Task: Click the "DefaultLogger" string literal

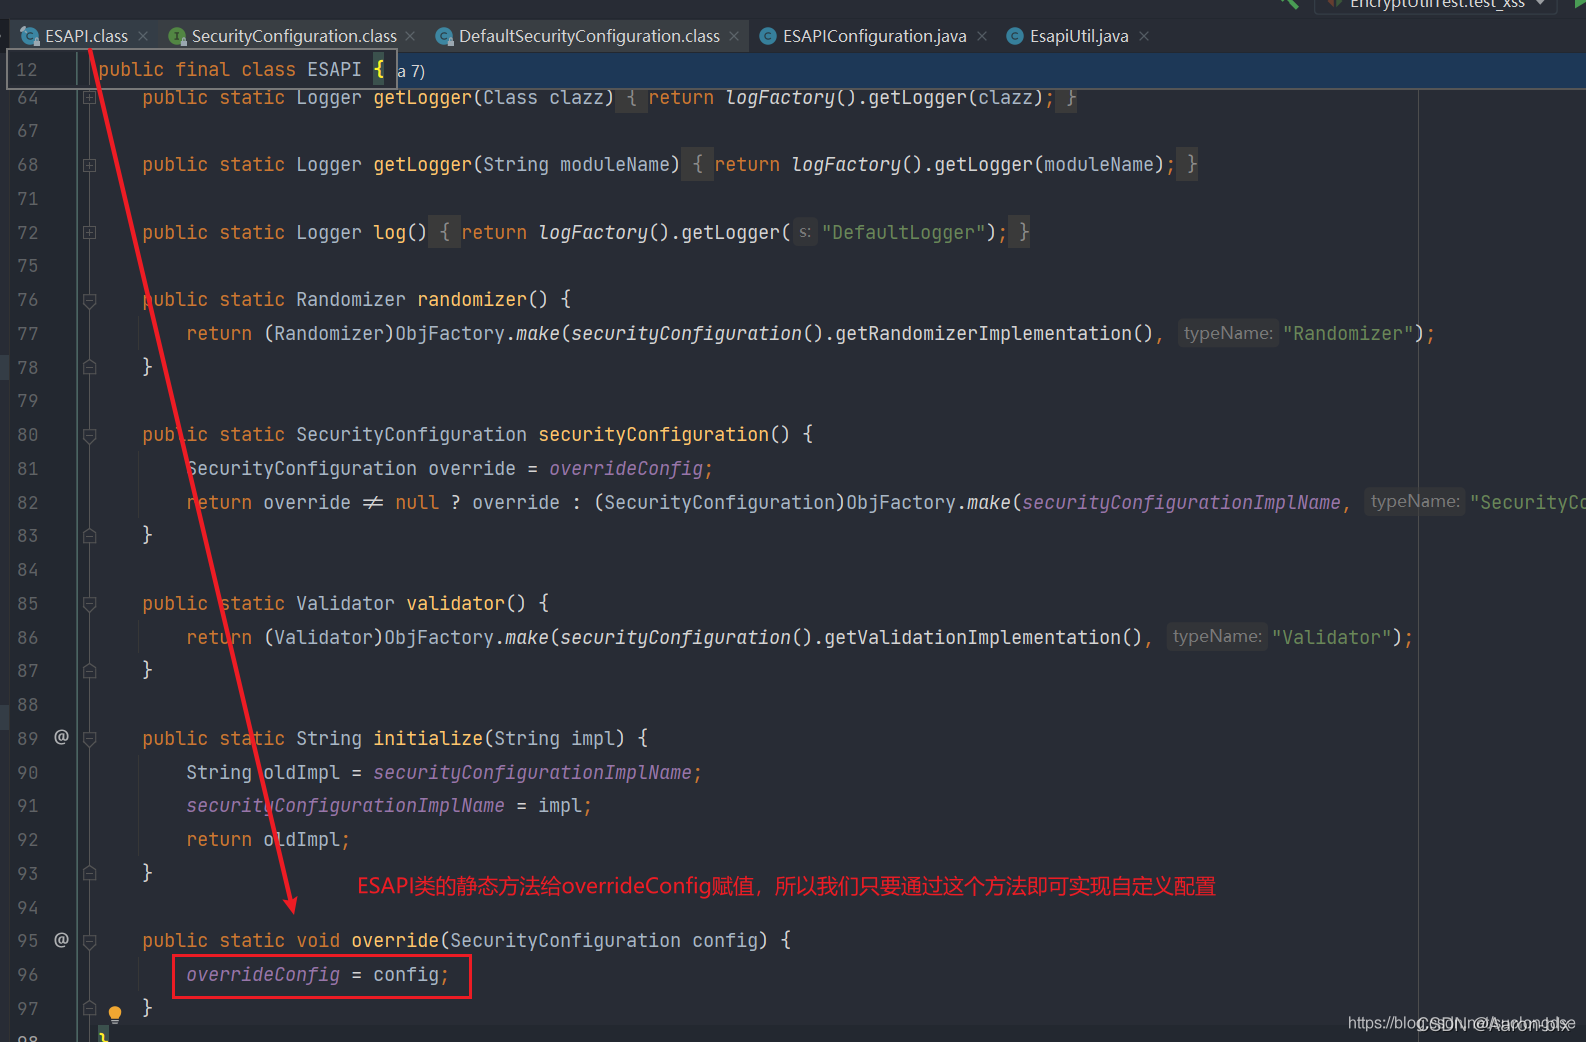Action: [x=903, y=232]
